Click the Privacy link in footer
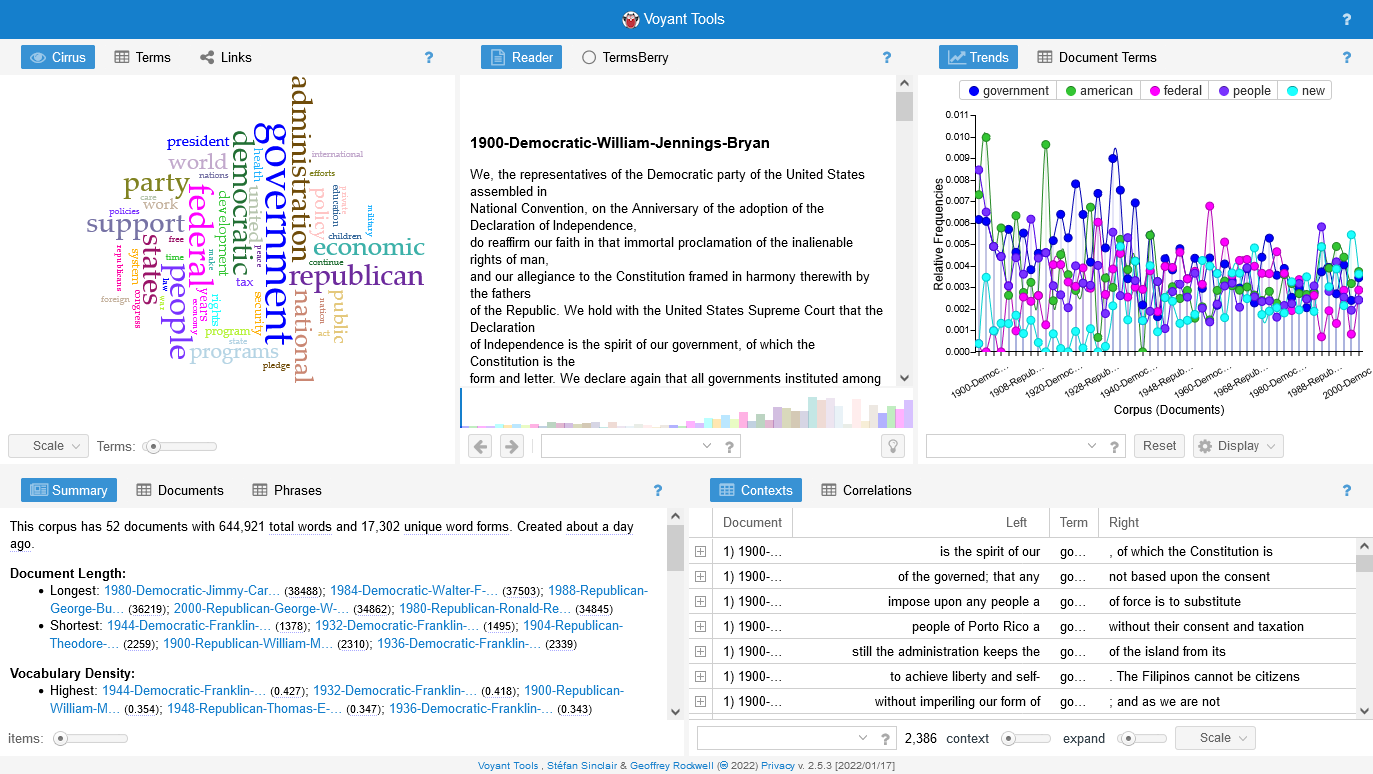 coord(778,766)
